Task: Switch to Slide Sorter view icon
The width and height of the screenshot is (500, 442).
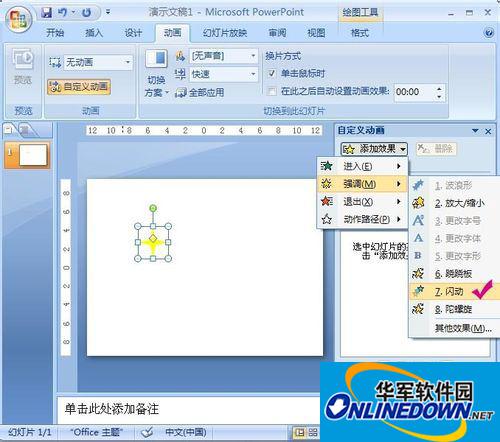Action: 313,432
